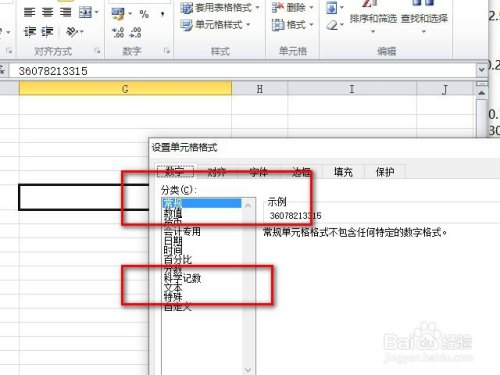Select the column I header
This screenshot has width=500, height=375.
point(352,89)
